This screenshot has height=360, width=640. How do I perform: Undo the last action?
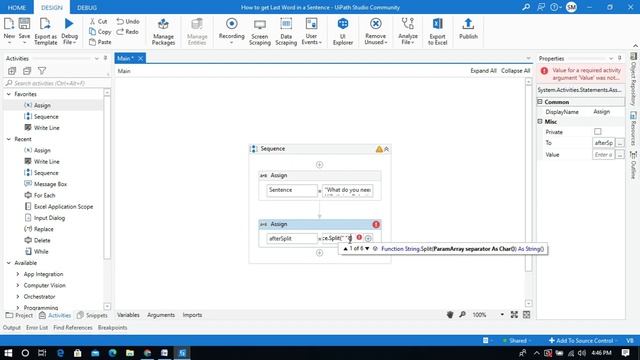[x=128, y=21]
